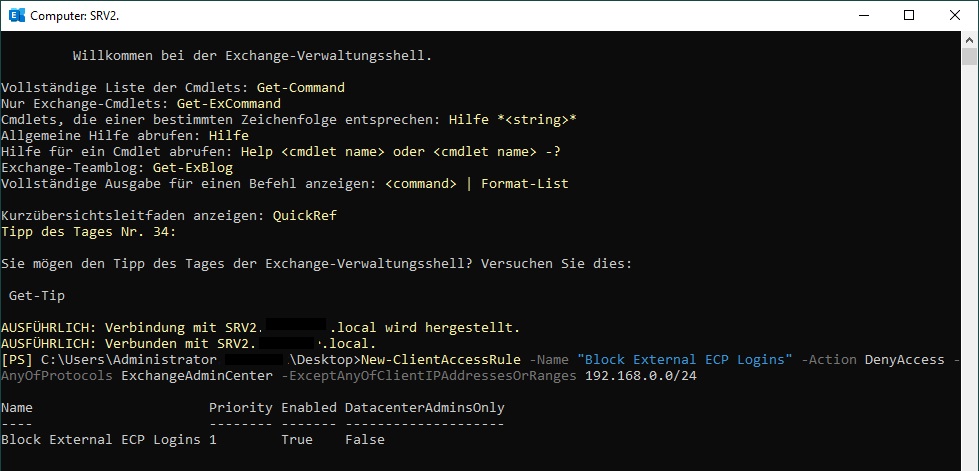Image resolution: width=979 pixels, height=471 pixels.
Task: Click the 'Help <cmdlet name>' text
Action: (313, 152)
